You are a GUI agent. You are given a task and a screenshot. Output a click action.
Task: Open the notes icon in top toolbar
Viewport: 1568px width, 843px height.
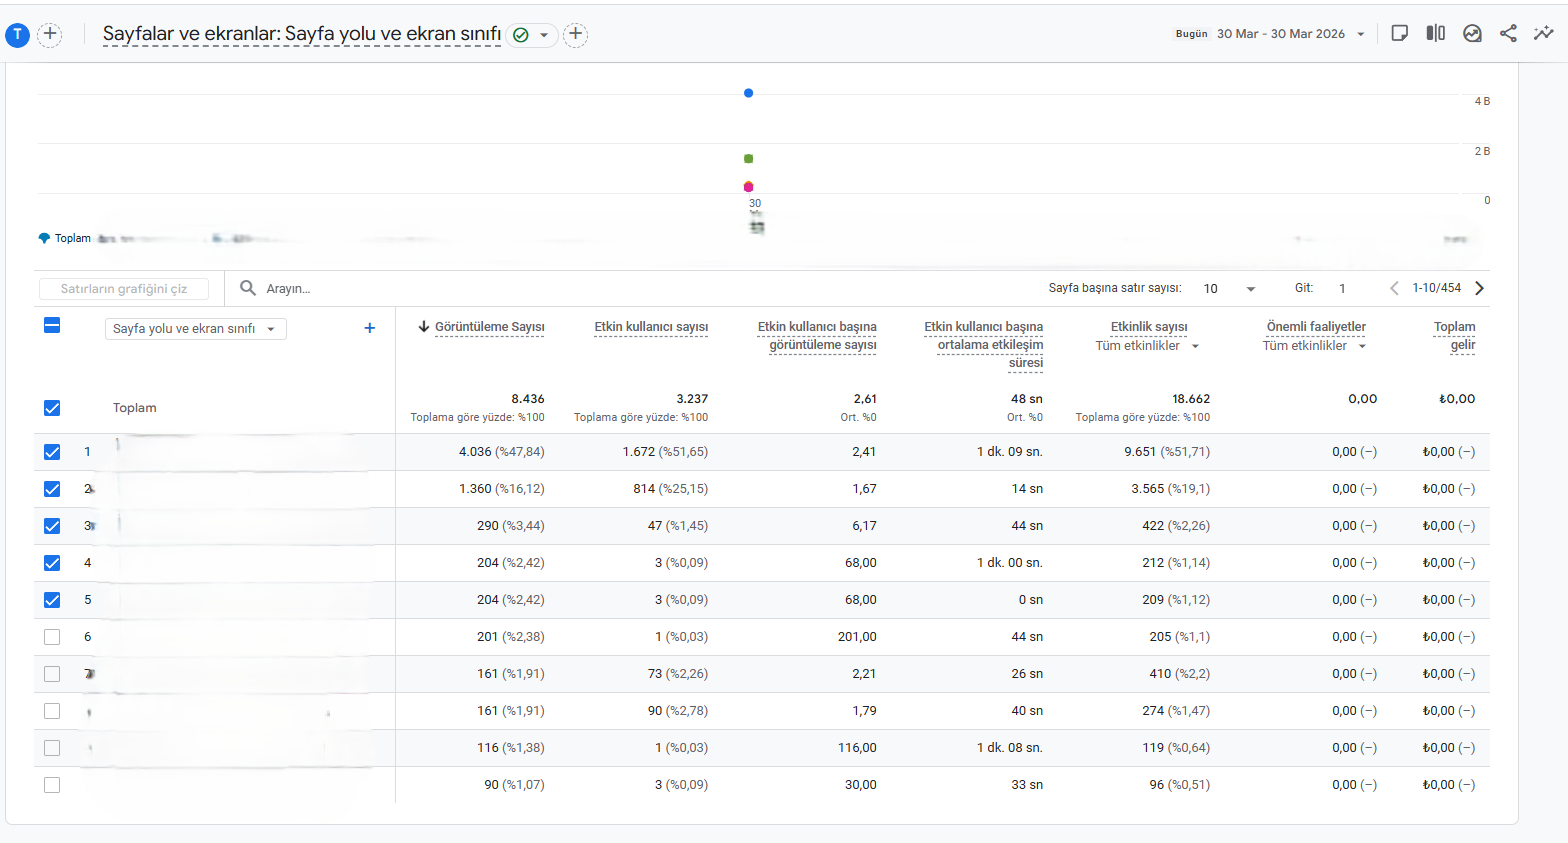click(1400, 33)
